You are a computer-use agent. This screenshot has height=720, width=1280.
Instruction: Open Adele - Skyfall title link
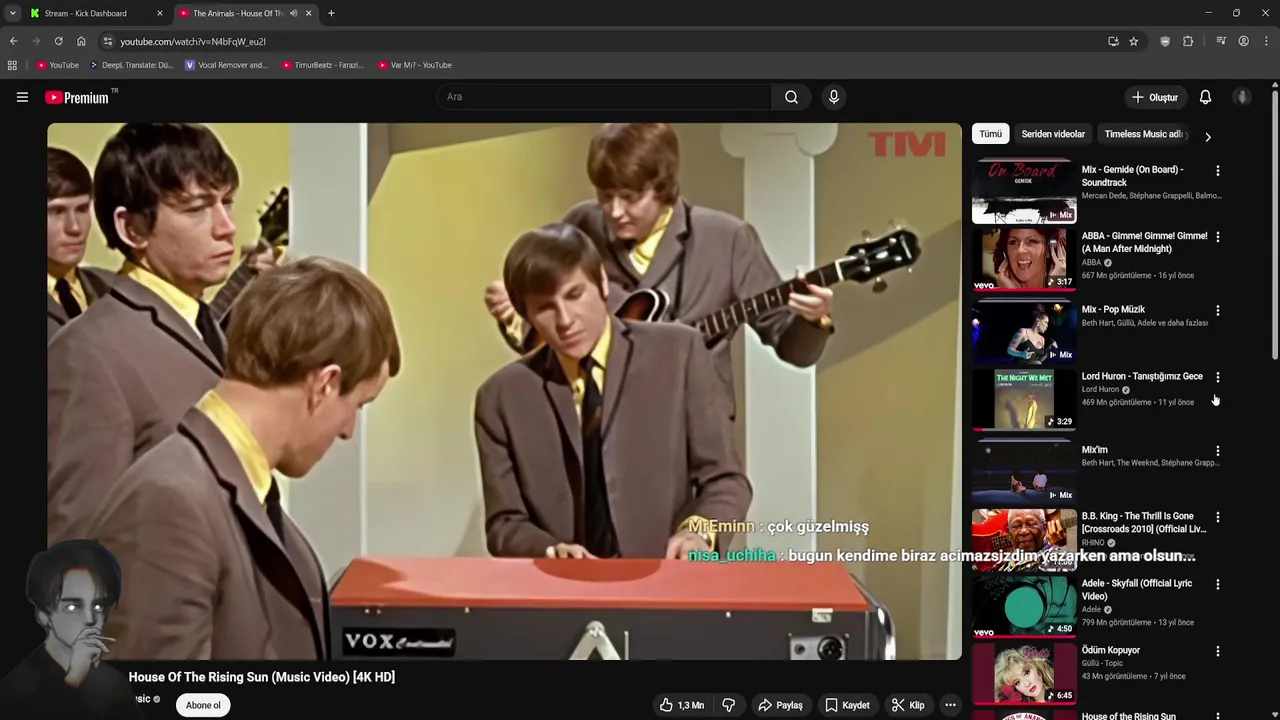tap(1136, 589)
